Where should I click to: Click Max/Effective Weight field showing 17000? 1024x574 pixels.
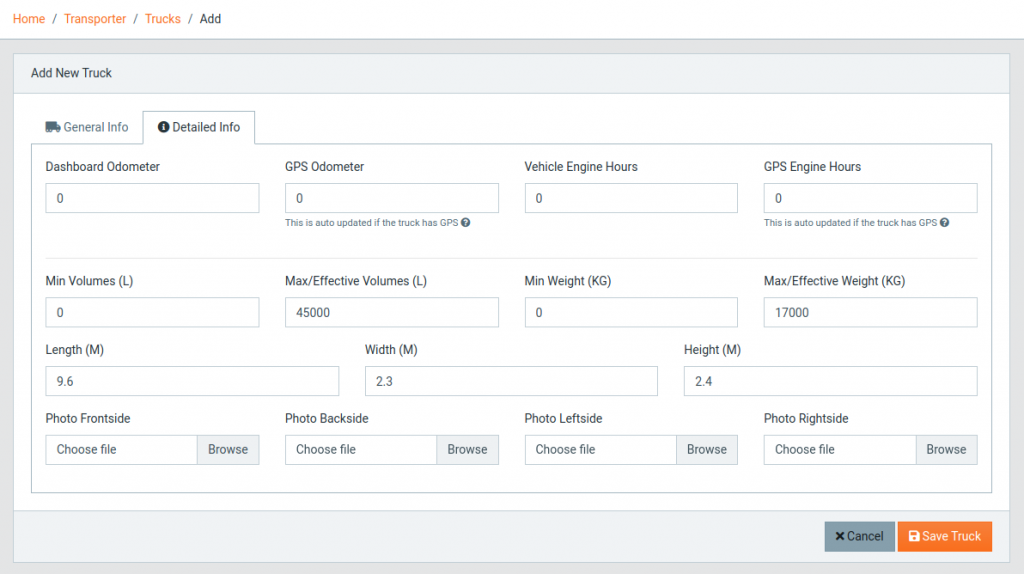(871, 312)
